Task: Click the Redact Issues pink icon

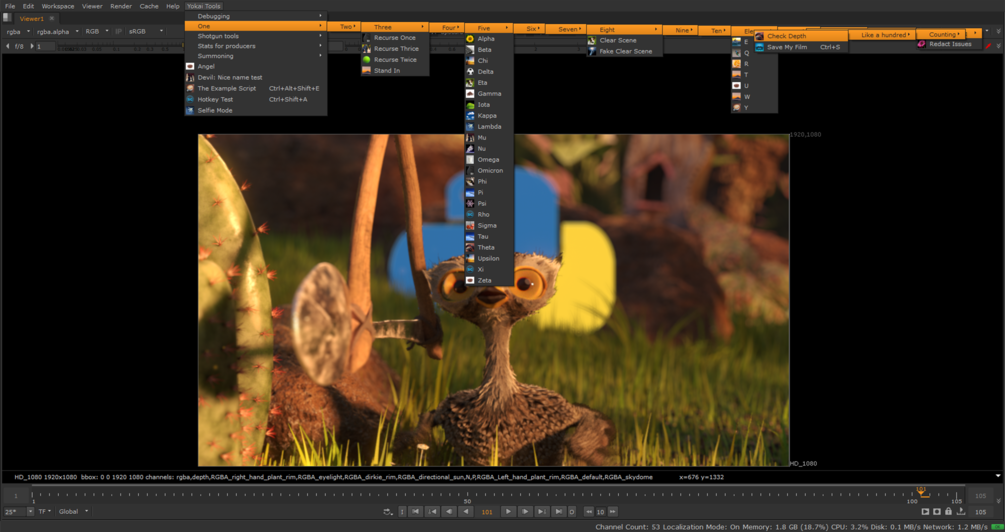Action: tap(921, 44)
